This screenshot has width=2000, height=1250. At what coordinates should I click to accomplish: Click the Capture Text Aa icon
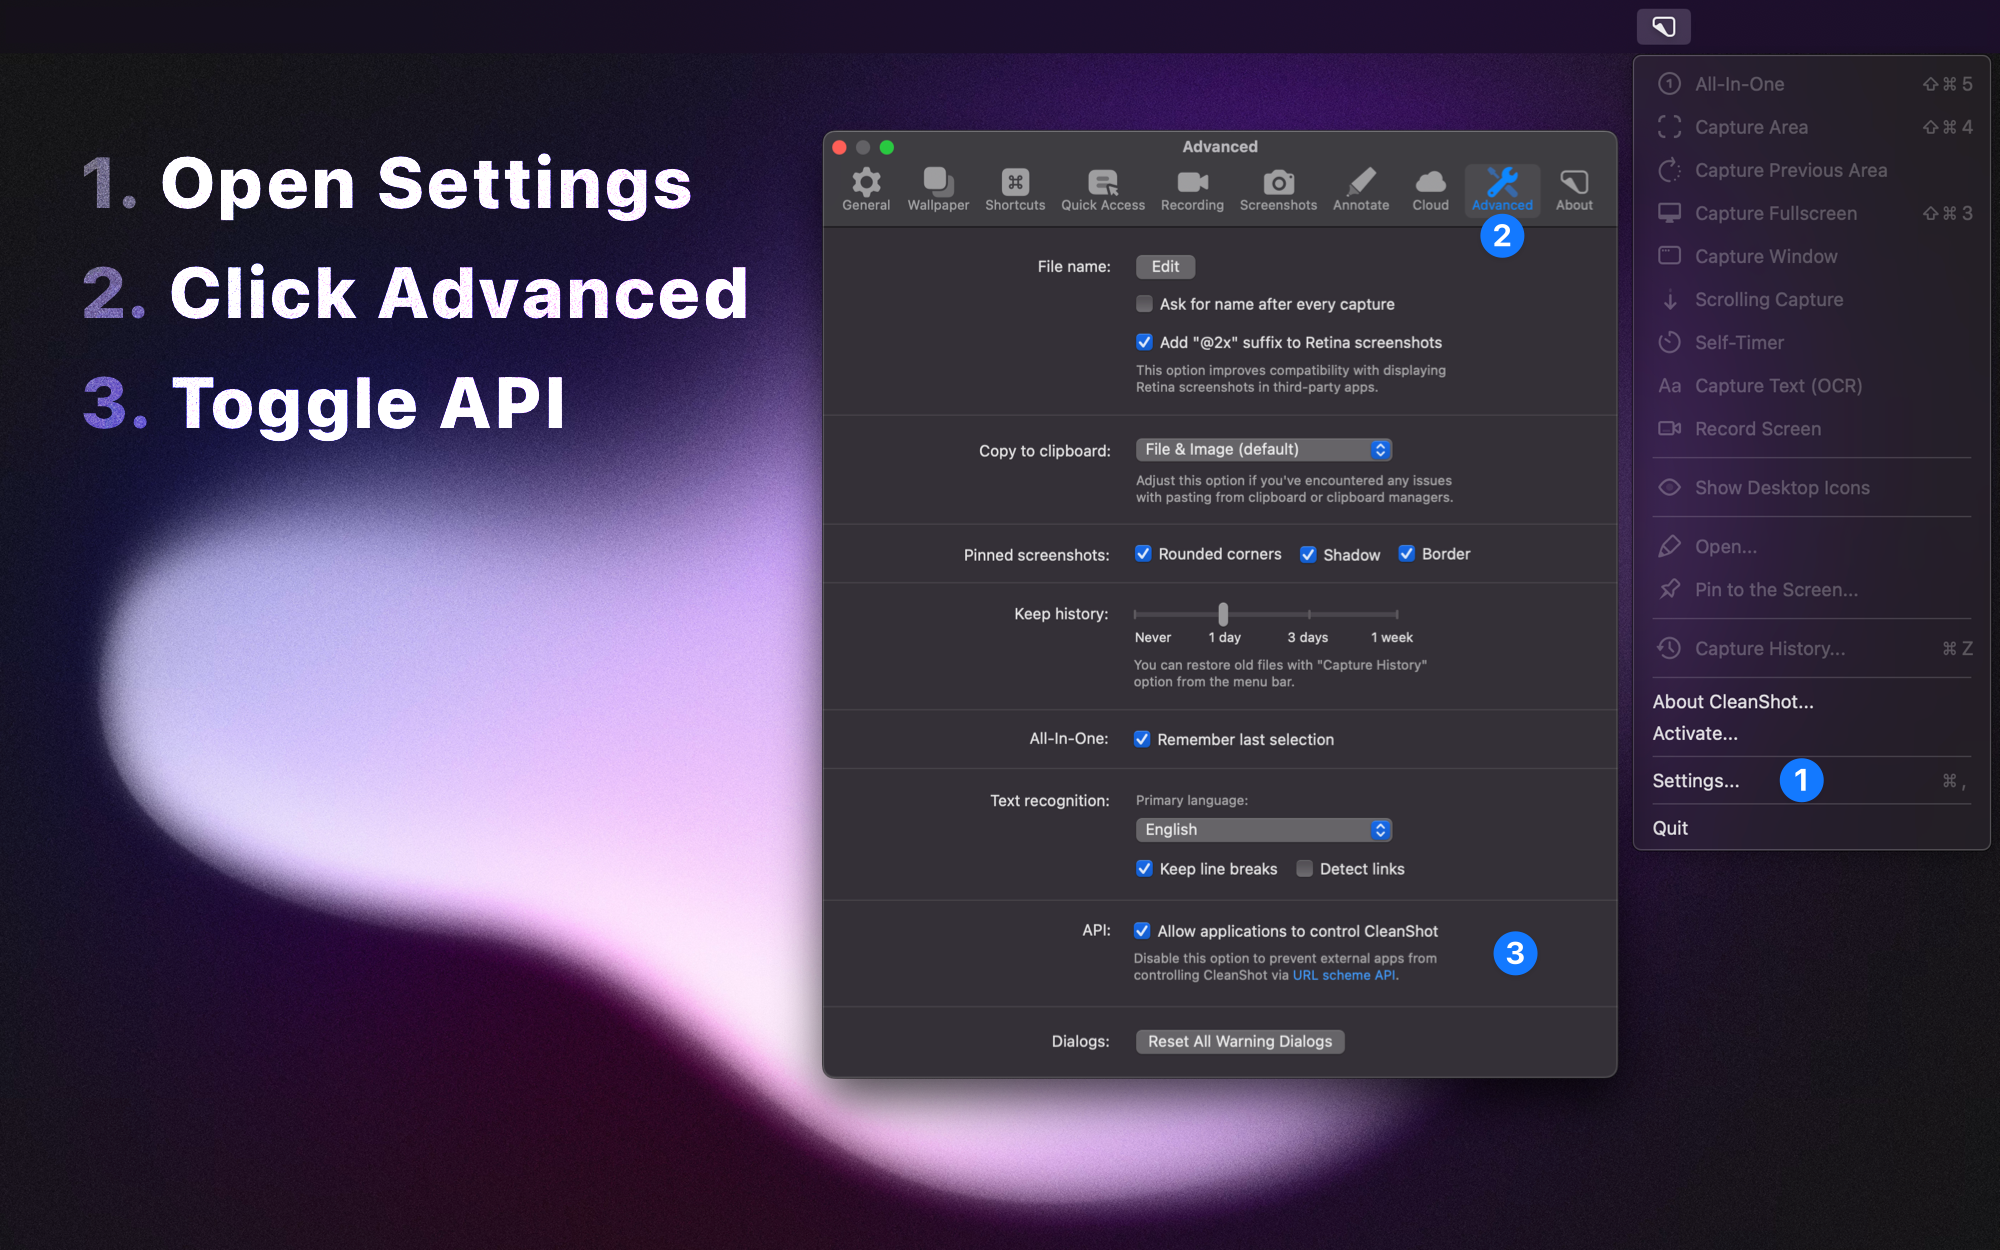tap(1669, 385)
